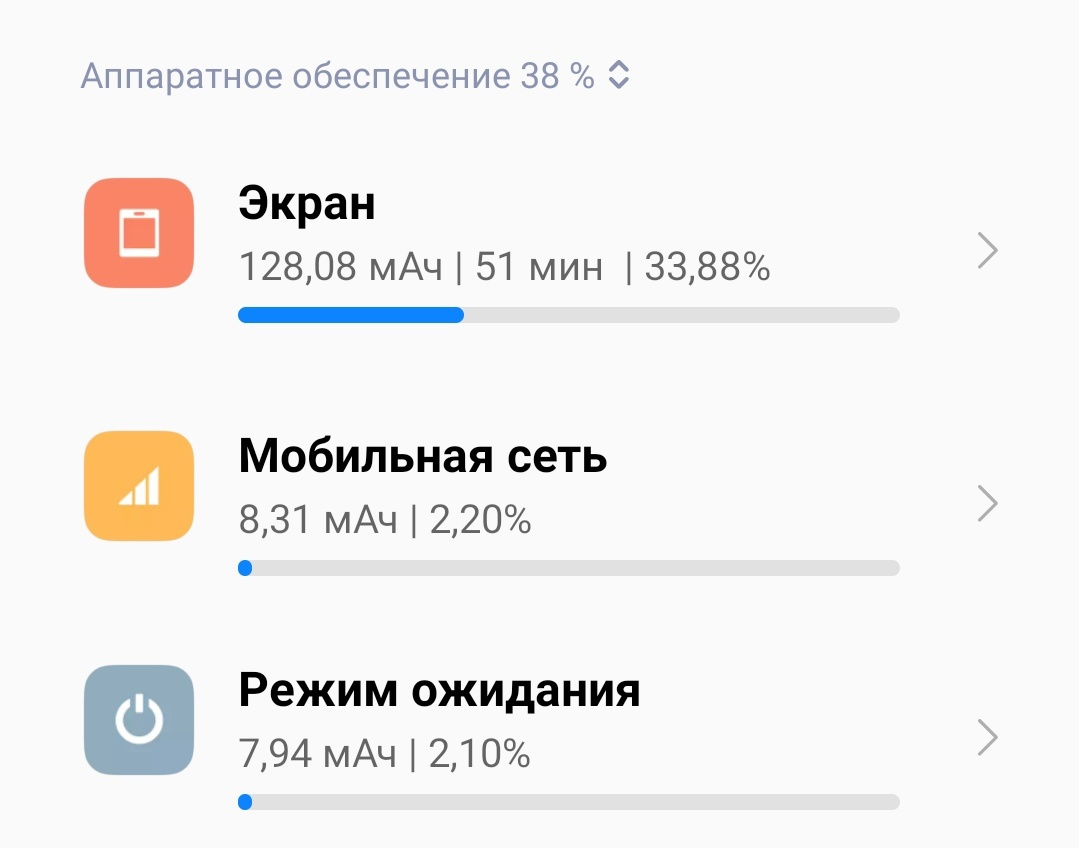
Task: Expand Режим ожидания using the right chevron
Action: click(986, 737)
